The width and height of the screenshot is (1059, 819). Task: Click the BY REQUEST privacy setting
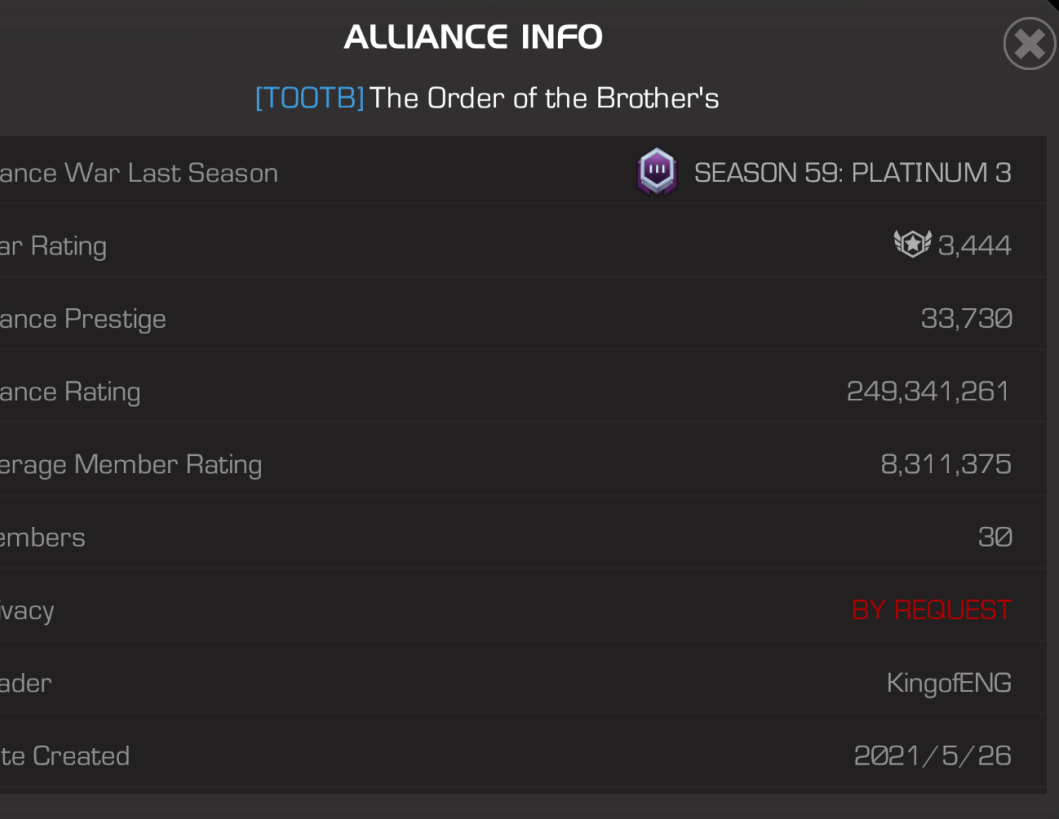pos(931,610)
